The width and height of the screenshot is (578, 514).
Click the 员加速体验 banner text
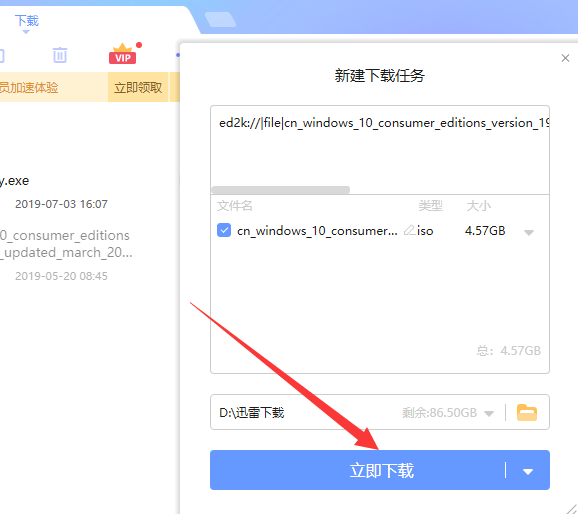coord(29,87)
